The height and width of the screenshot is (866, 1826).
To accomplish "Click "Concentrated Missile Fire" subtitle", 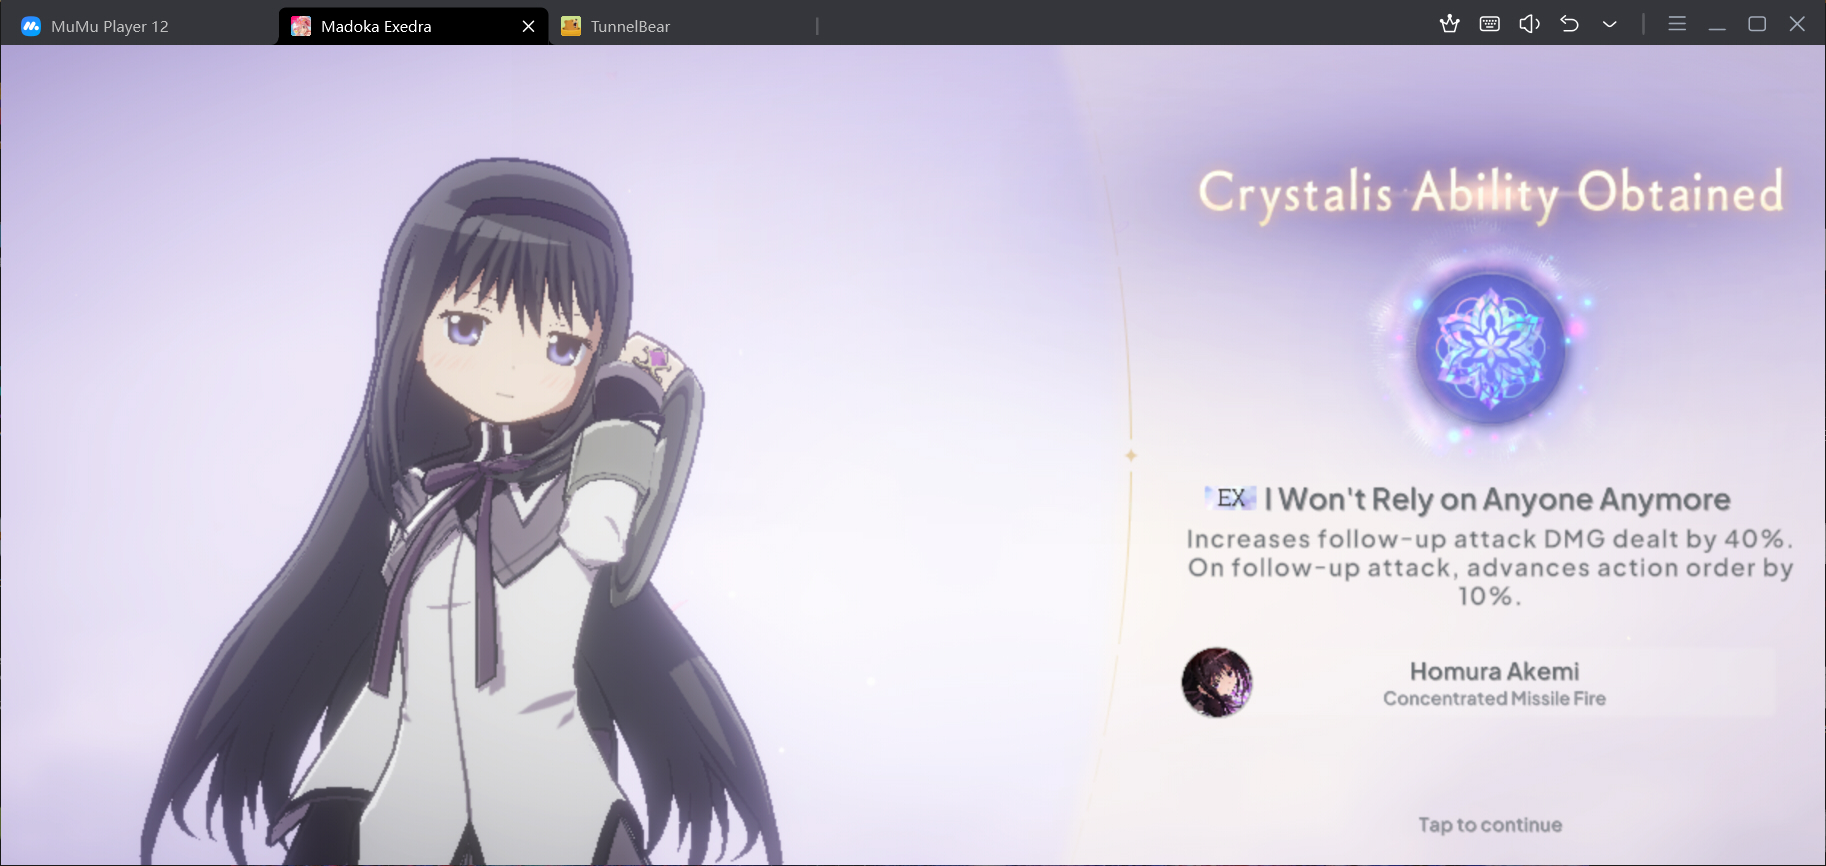I will coord(1494,698).
